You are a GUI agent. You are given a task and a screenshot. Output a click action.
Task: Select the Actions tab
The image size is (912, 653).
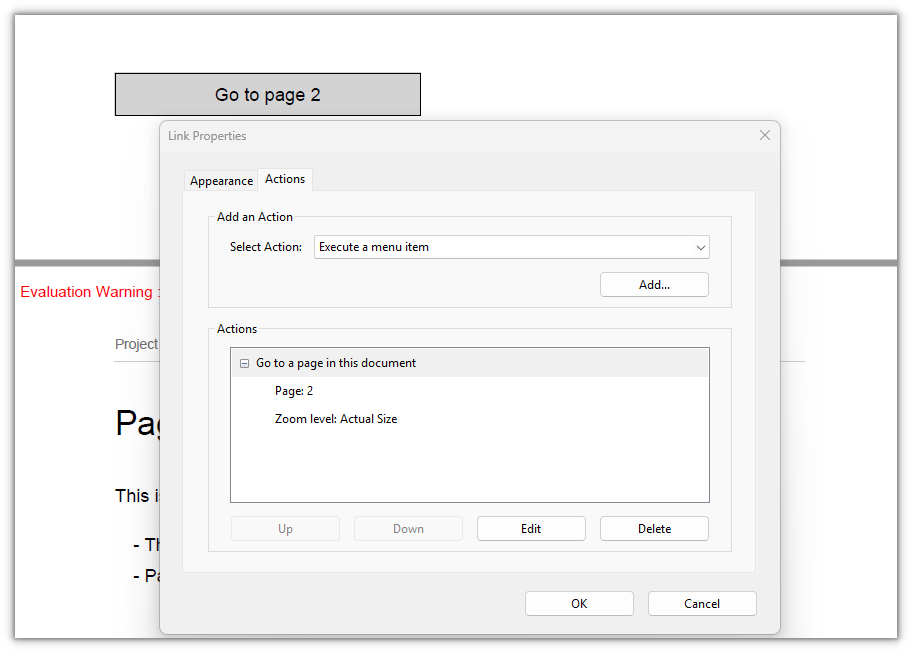click(285, 179)
